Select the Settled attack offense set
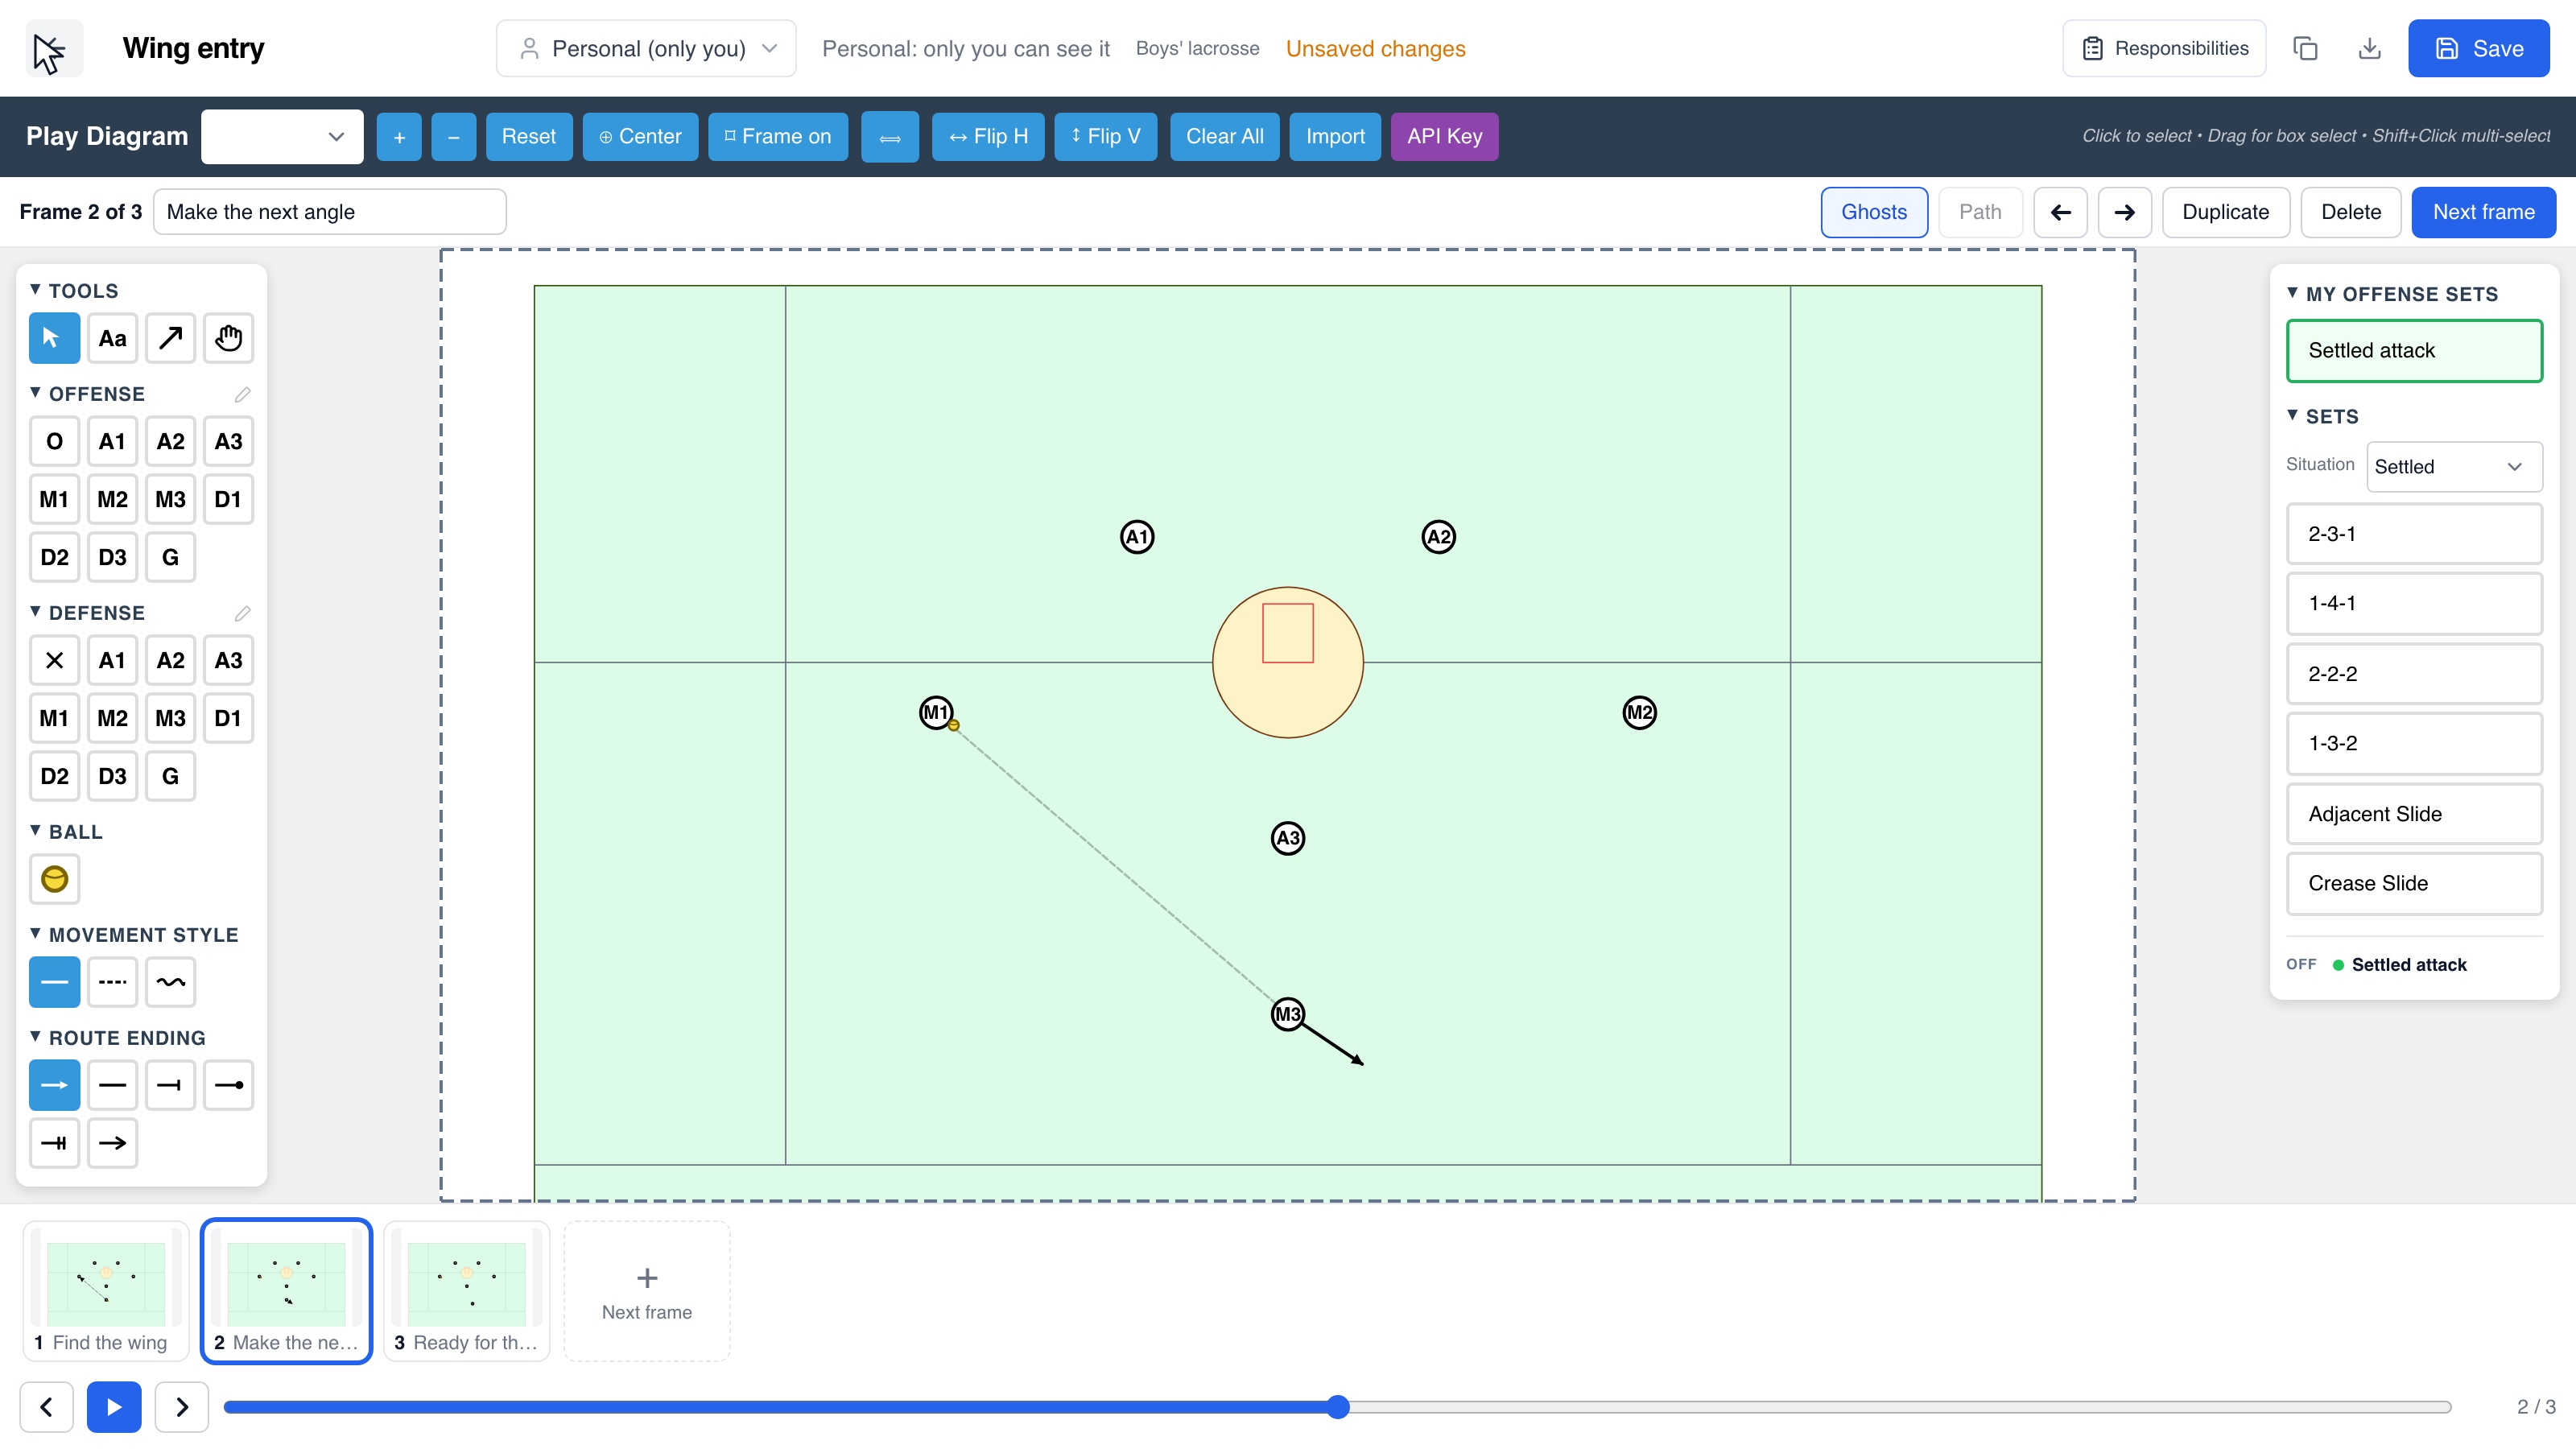The image size is (2576, 1449). tap(2414, 350)
